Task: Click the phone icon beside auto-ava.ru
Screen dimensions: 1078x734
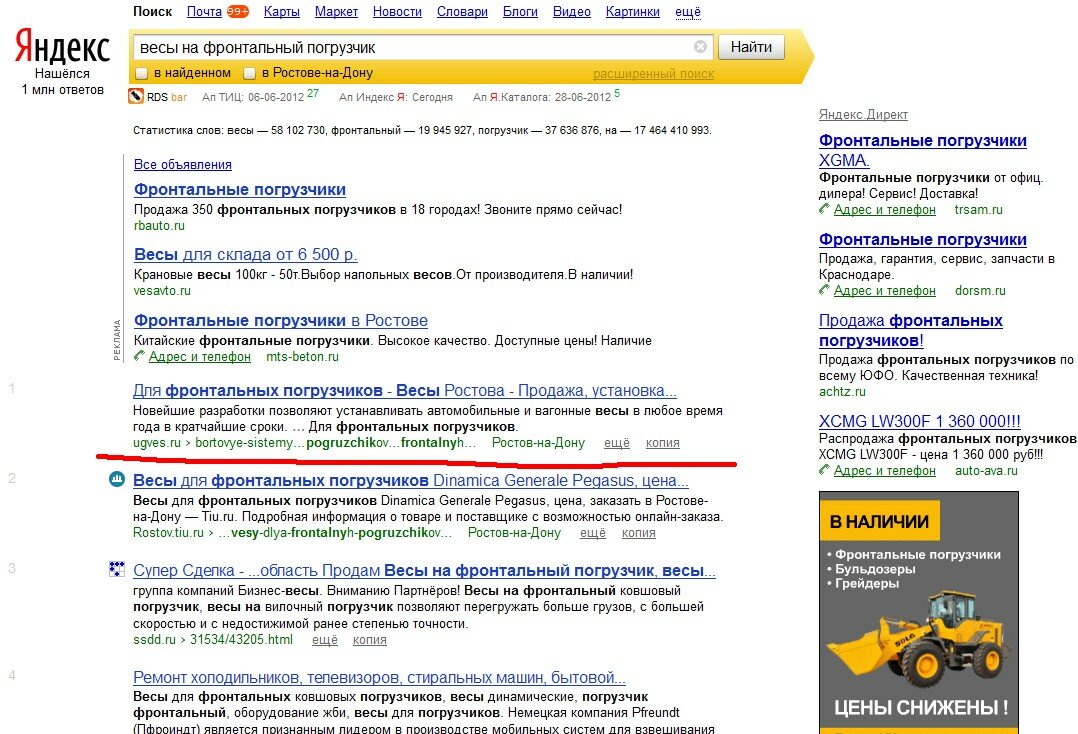Action: tap(824, 469)
